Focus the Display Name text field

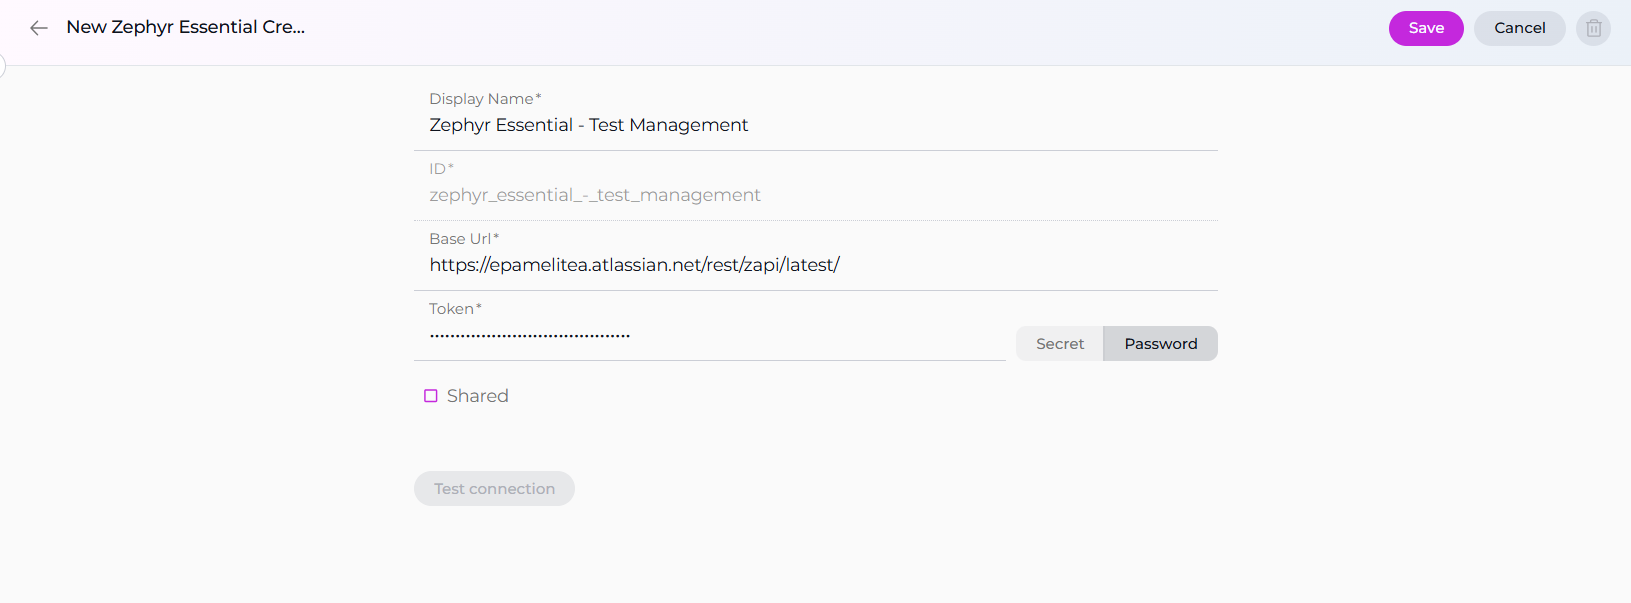(815, 125)
